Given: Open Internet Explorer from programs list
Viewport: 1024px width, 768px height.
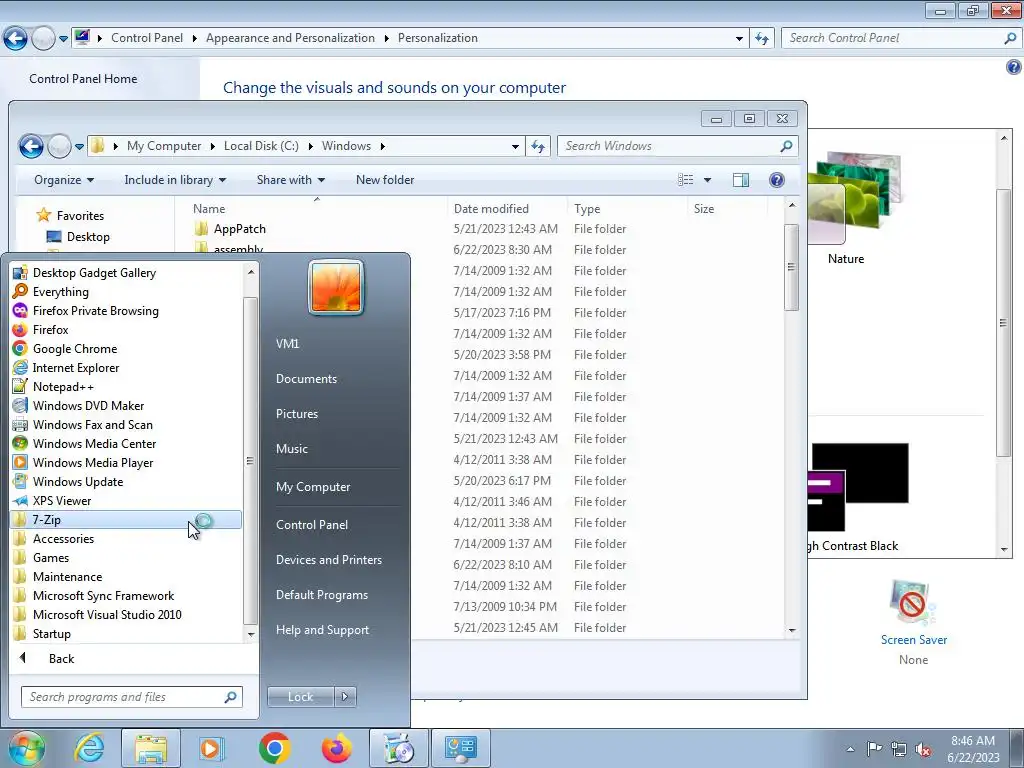Looking at the screenshot, I should 76,368.
